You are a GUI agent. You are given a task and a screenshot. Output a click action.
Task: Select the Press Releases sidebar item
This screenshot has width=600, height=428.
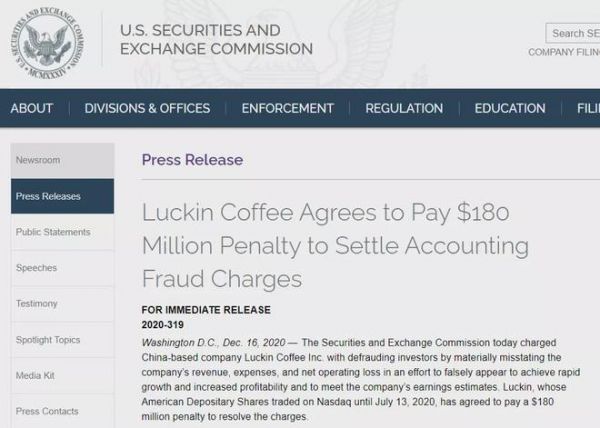[48, 196]
